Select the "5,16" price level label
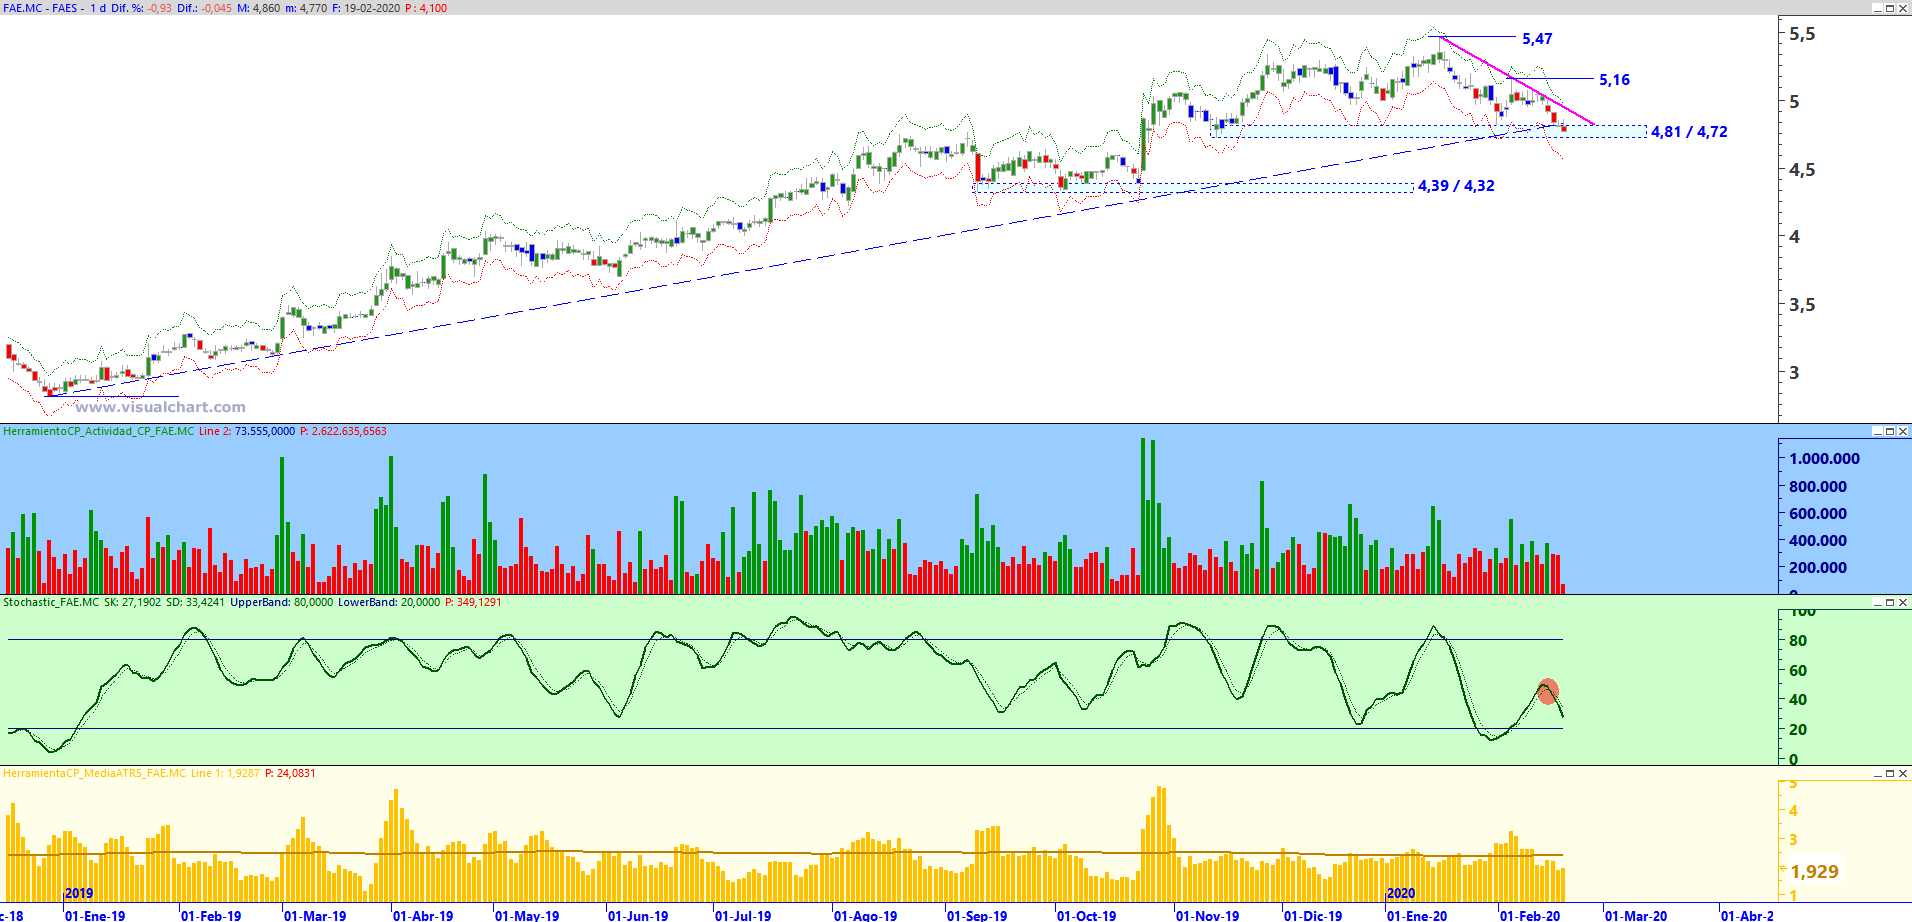This screenshot has height=922, width=1912. 1614,80
